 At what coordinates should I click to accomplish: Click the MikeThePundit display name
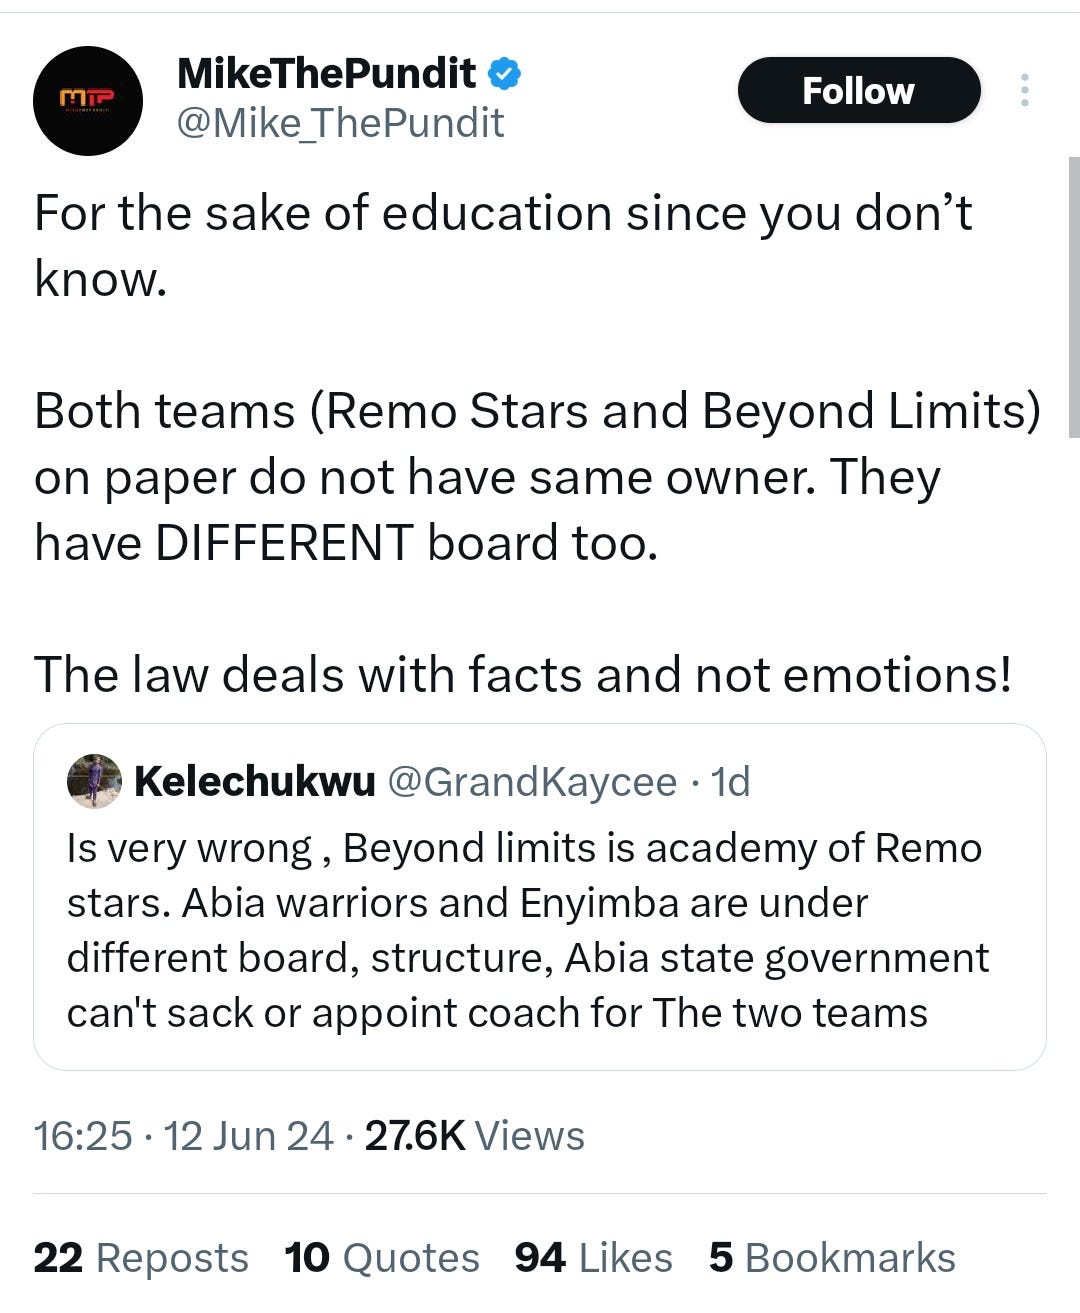pyautogui.click(x=326, y=73)
